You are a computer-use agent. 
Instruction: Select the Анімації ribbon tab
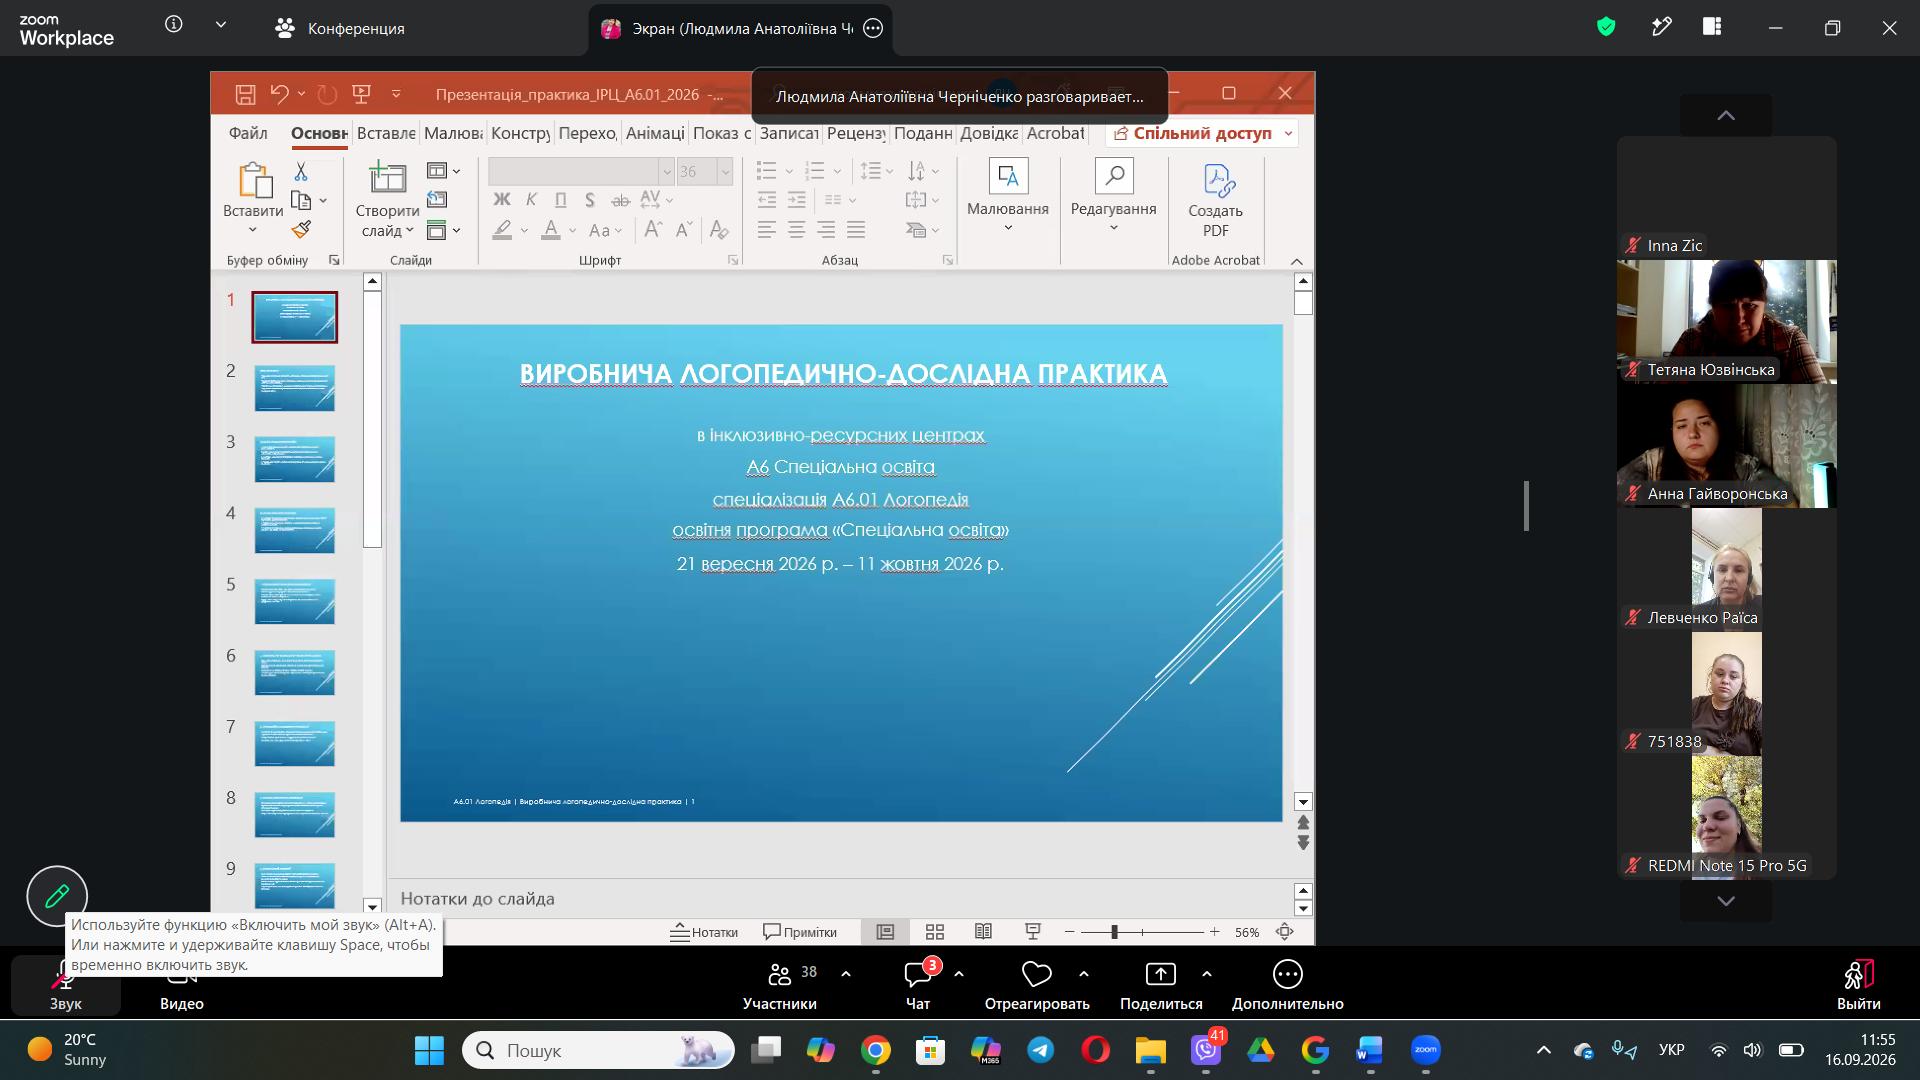click(x=655, y=133)
